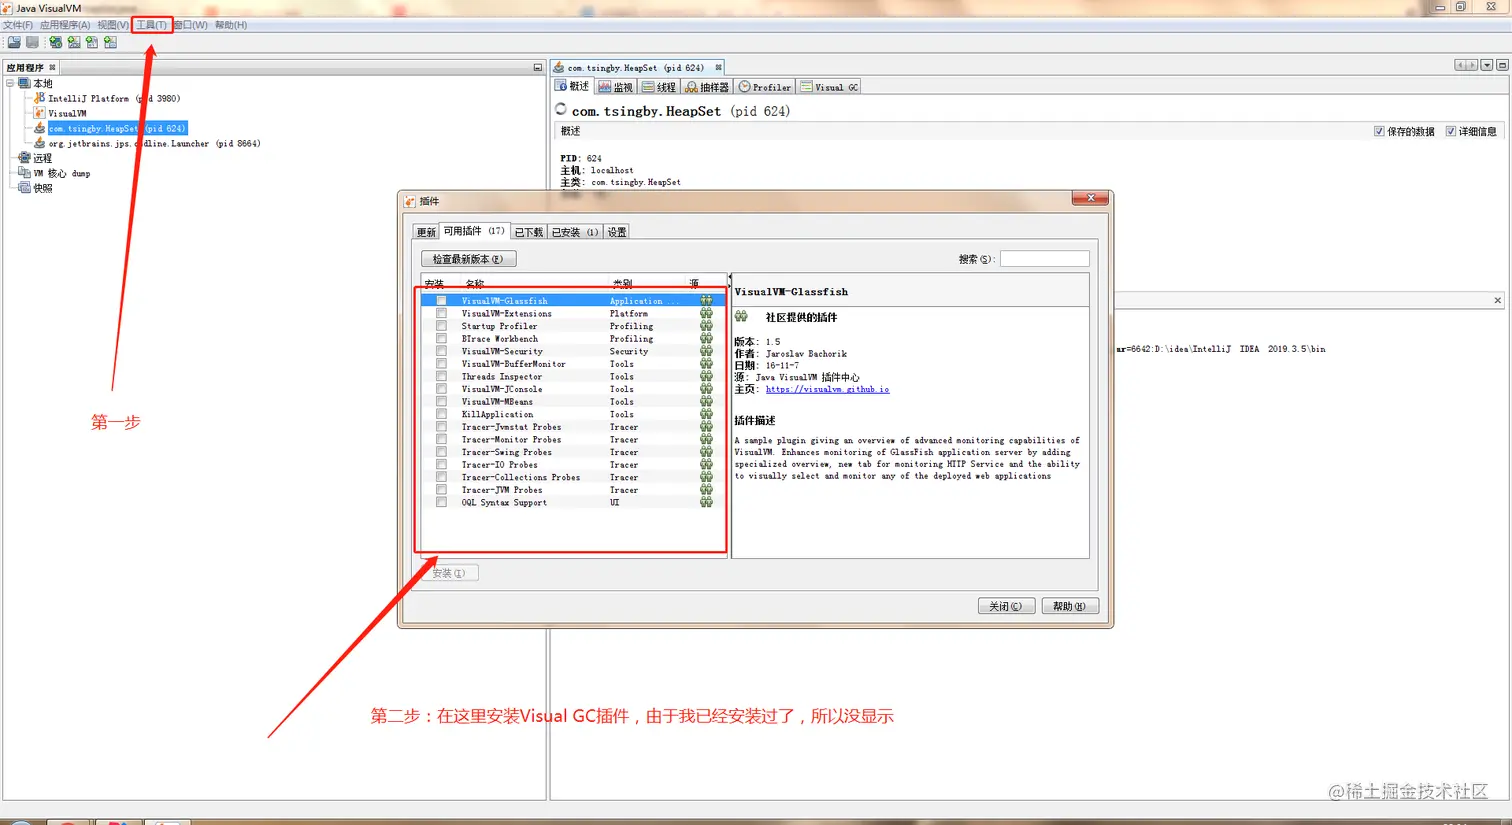Click the Add VM coredump toolbar icon
The width and height of the screenshot is (1512, 825).
92,42
